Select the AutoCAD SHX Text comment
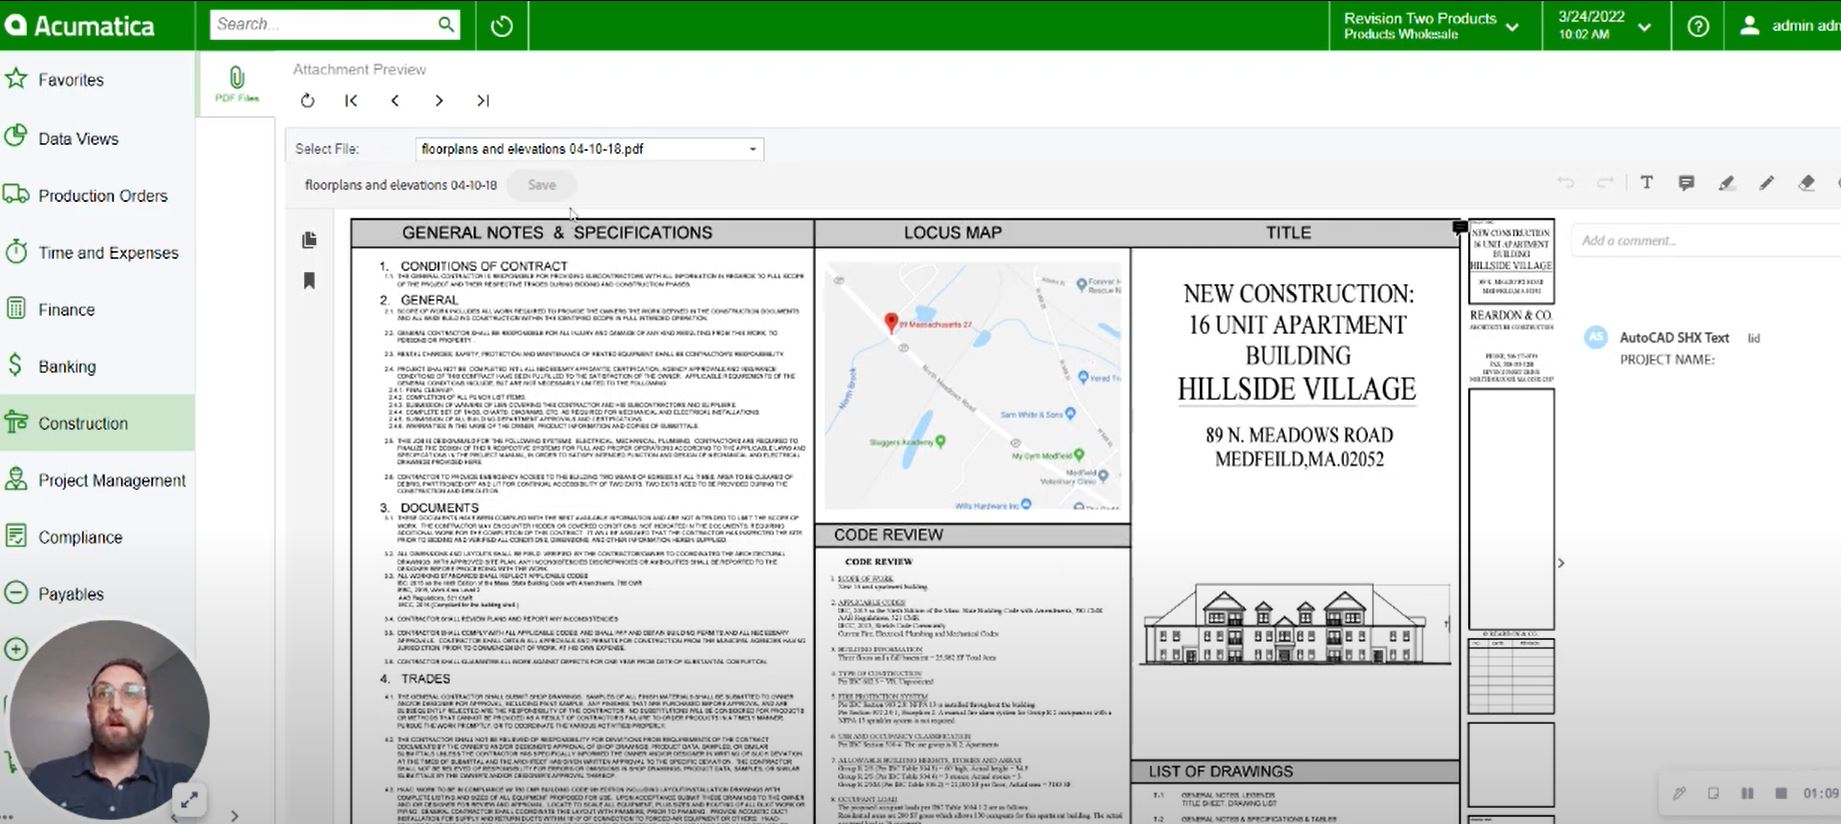Screen dimensions: 1841x824 [1674, 338]
